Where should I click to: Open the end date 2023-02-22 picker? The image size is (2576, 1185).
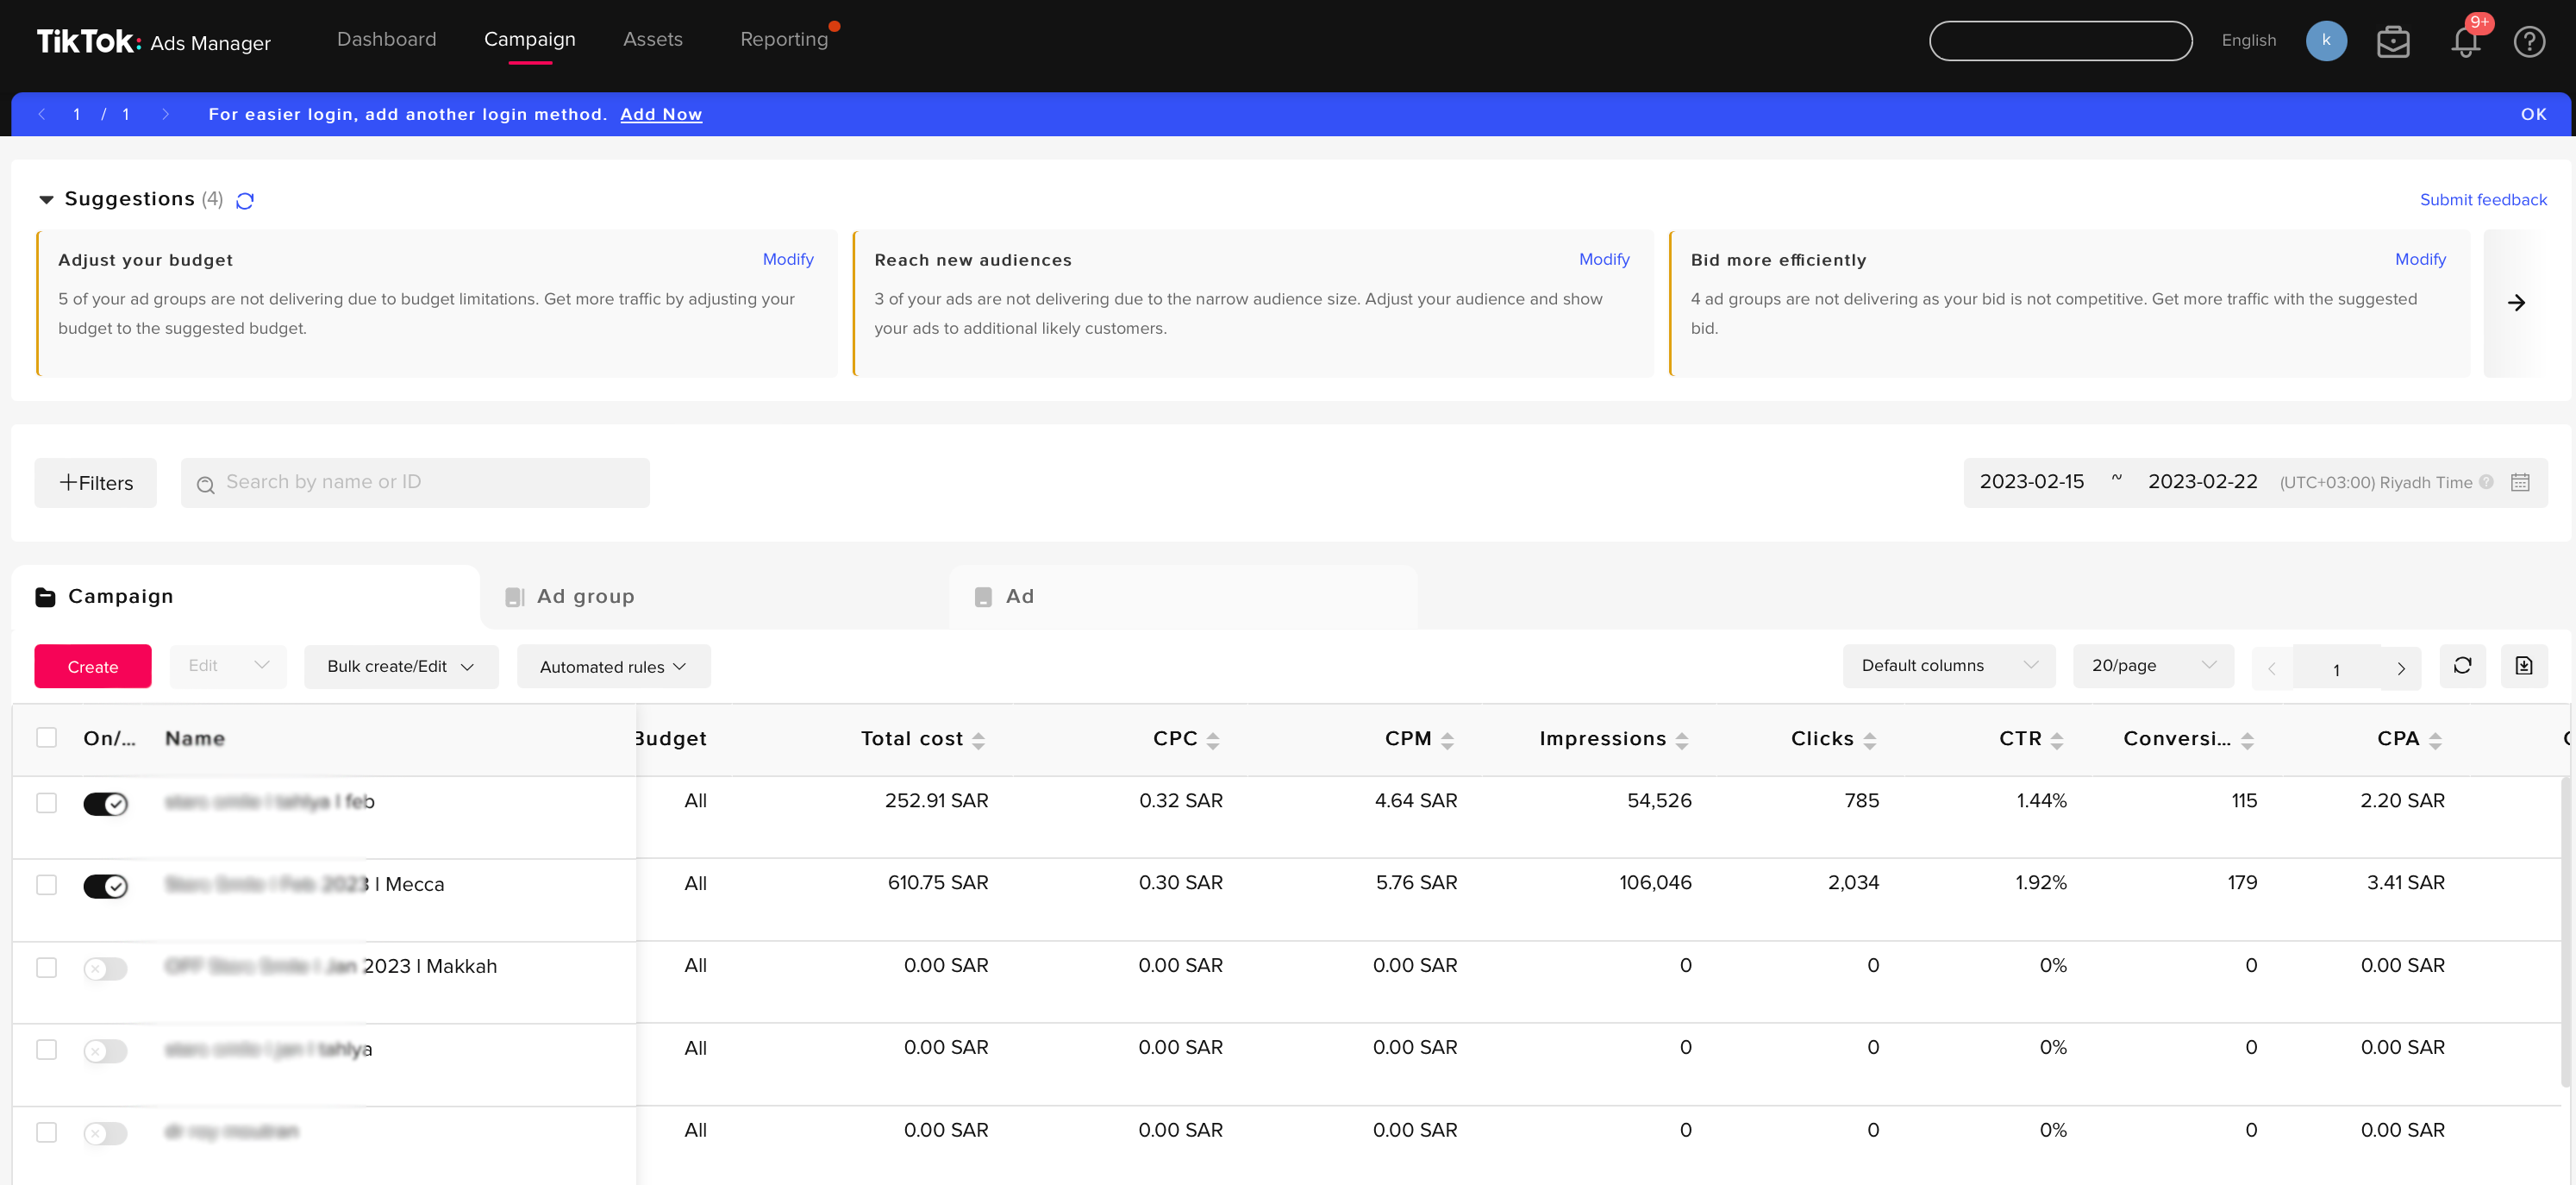(x=2202, y=482)
